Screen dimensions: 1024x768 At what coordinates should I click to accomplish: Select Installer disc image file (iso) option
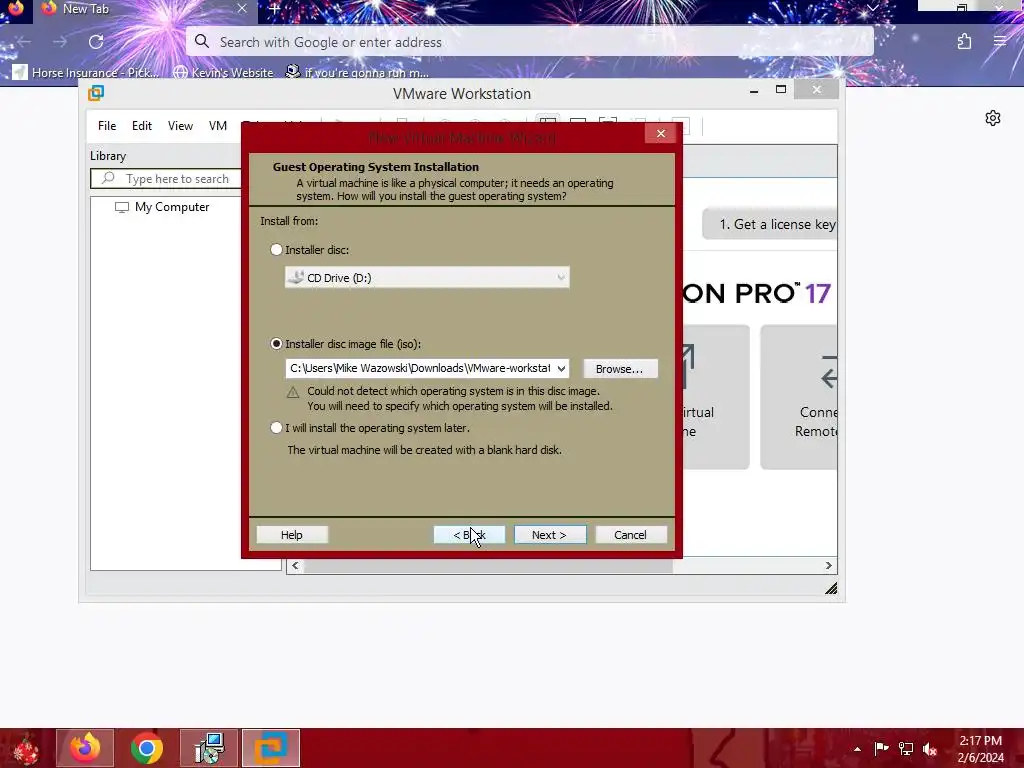(276, 344)
